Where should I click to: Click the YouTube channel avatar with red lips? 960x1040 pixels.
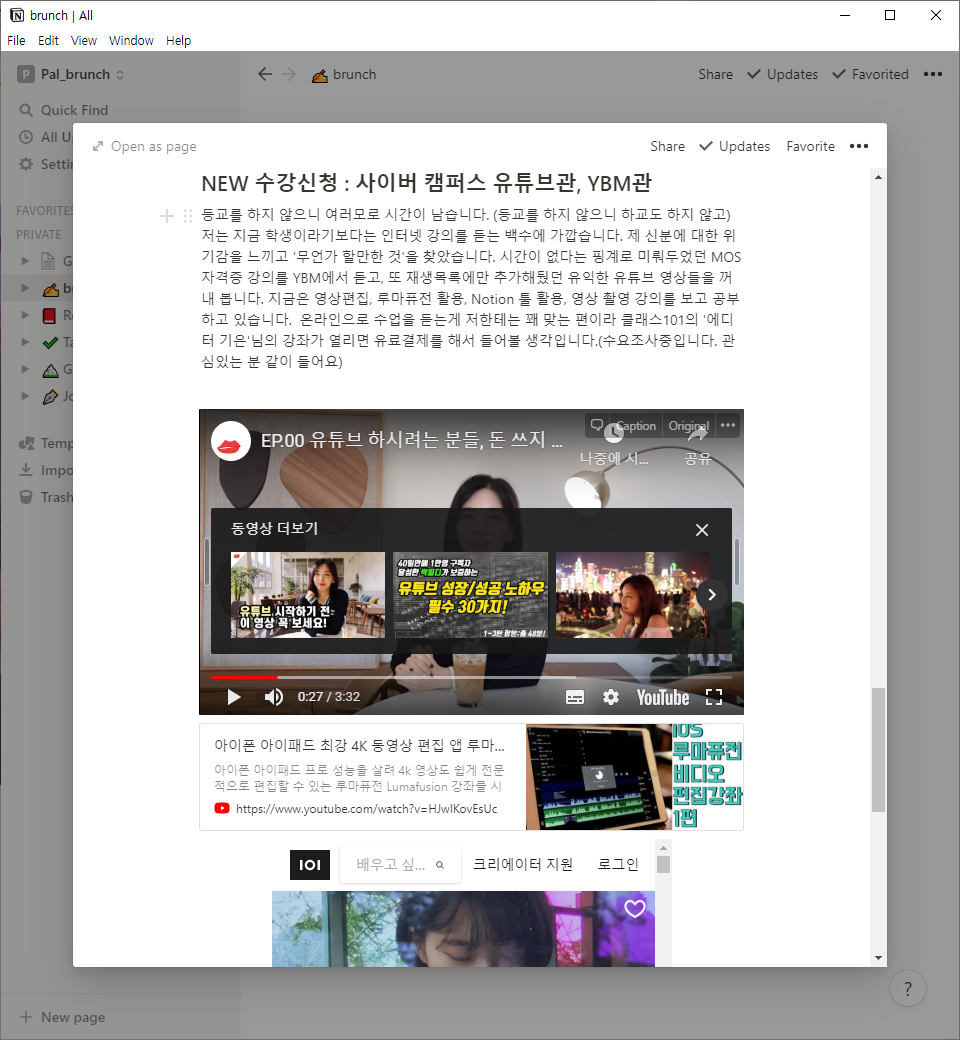[x=230, y=440]
